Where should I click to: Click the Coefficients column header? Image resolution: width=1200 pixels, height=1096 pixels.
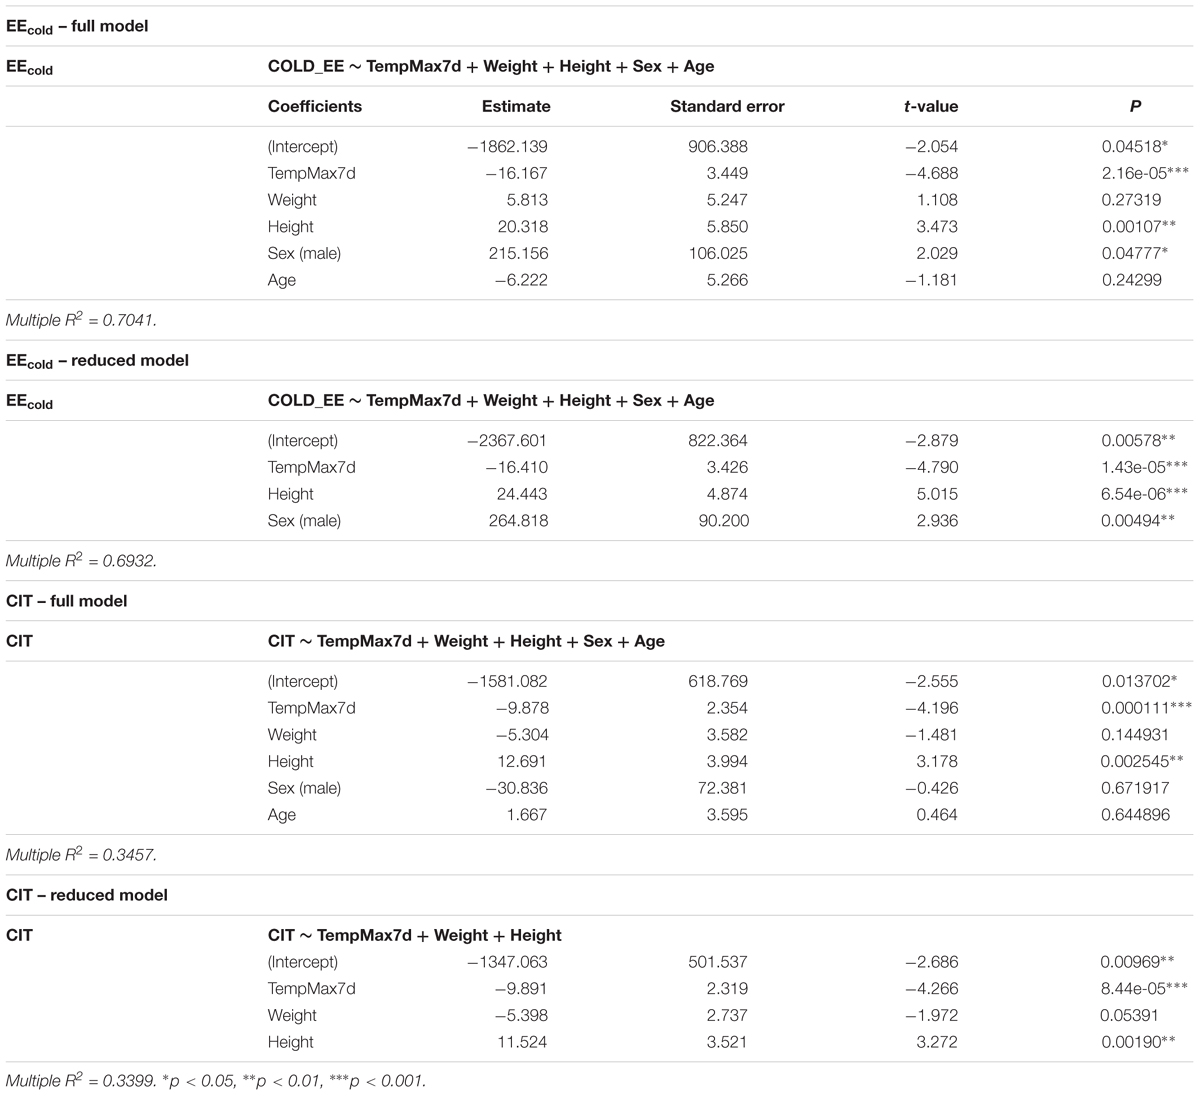315,106
